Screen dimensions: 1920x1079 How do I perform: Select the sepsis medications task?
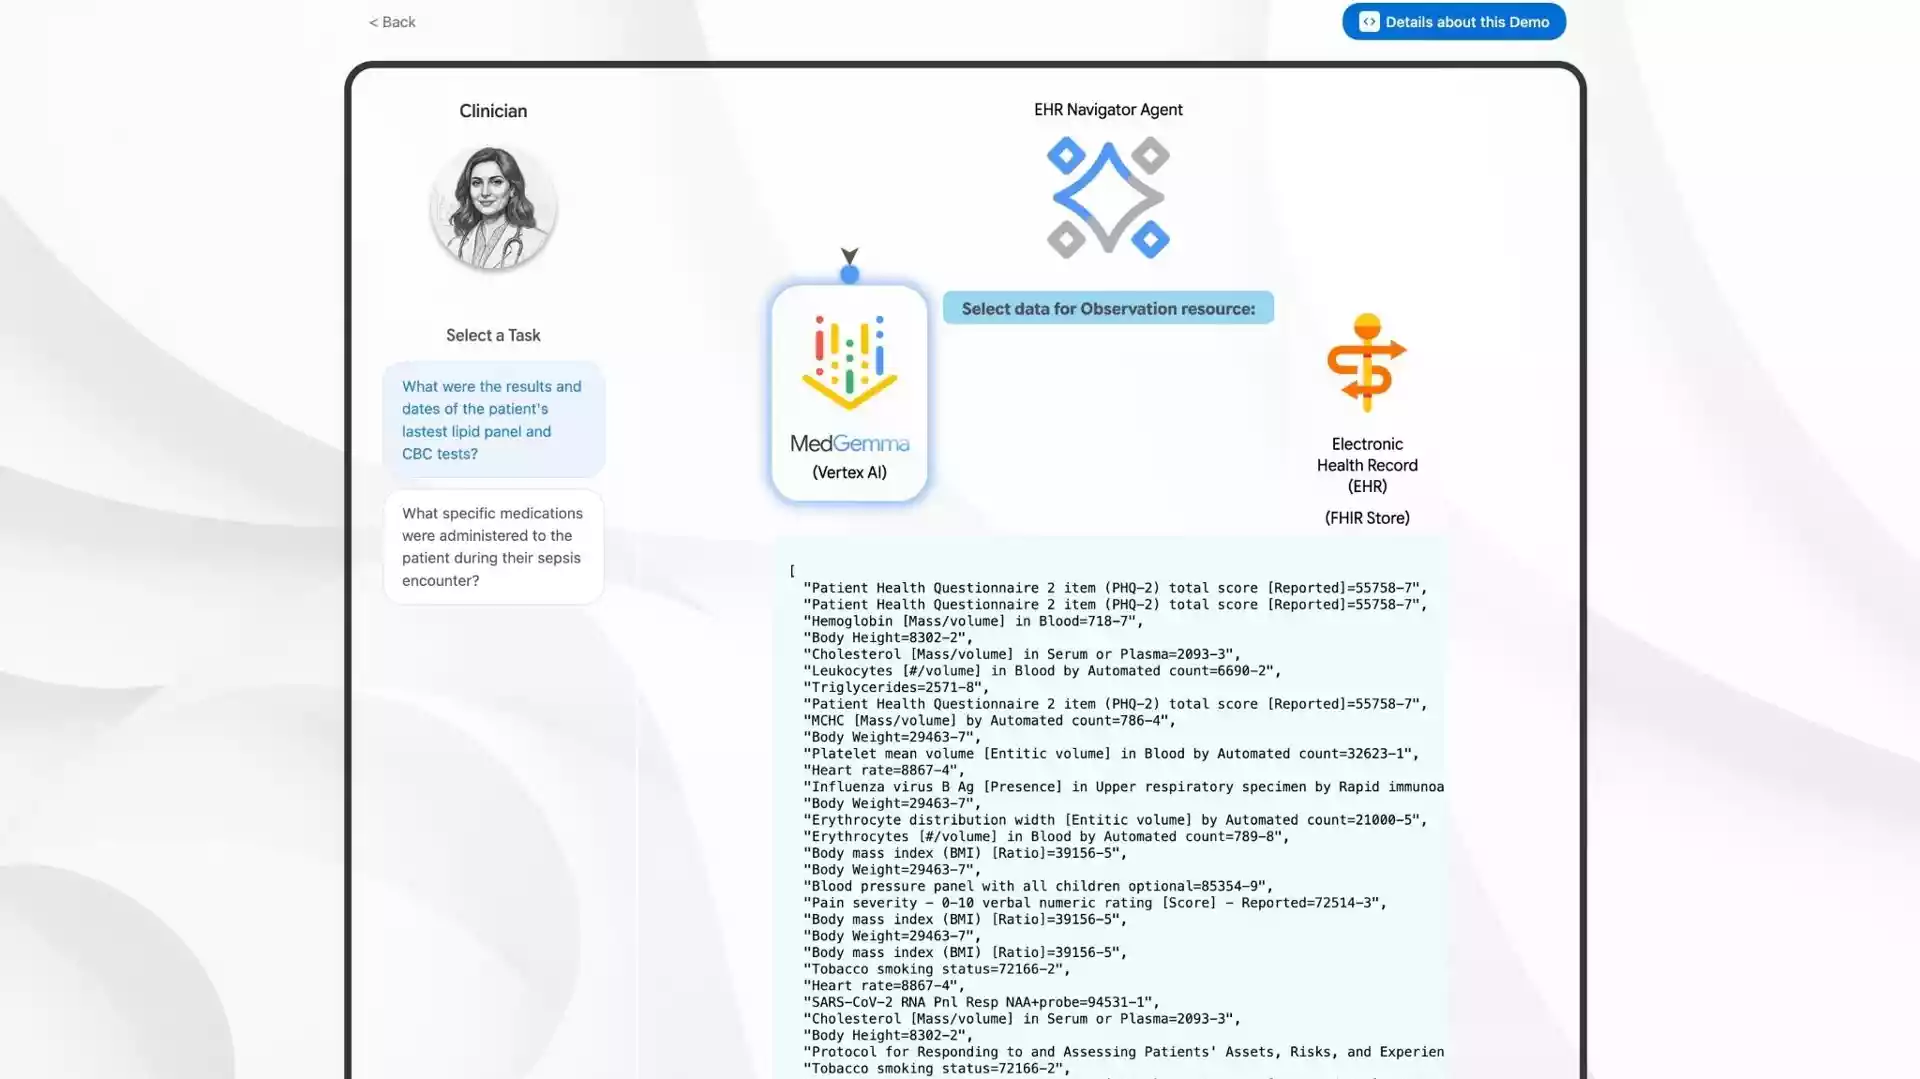pos(493,547)
